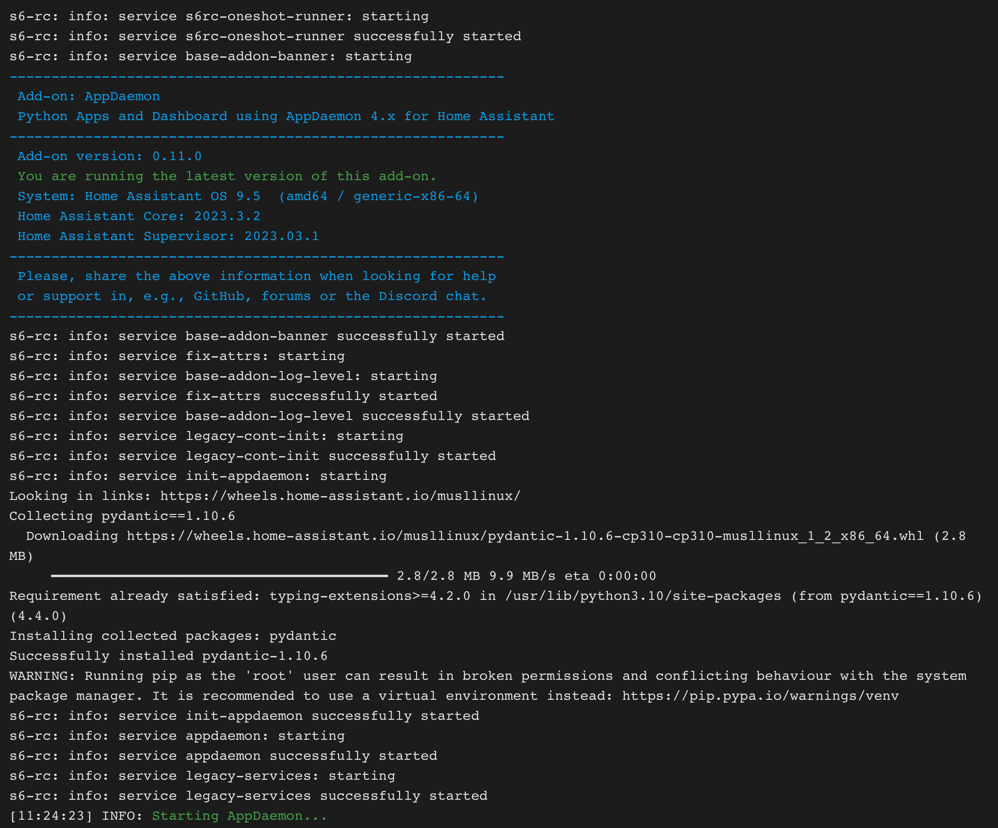
Task: Click the pydantic wheel download URL
Action: point(525,536)
